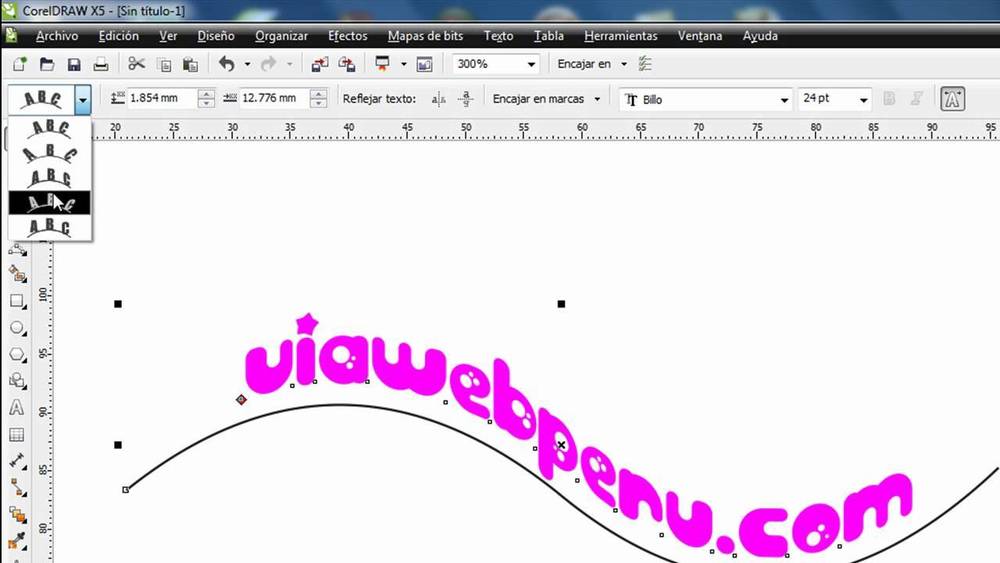Cut the selection with the scissors icon
Screen dimensions: 1000x563
(136, 64)
